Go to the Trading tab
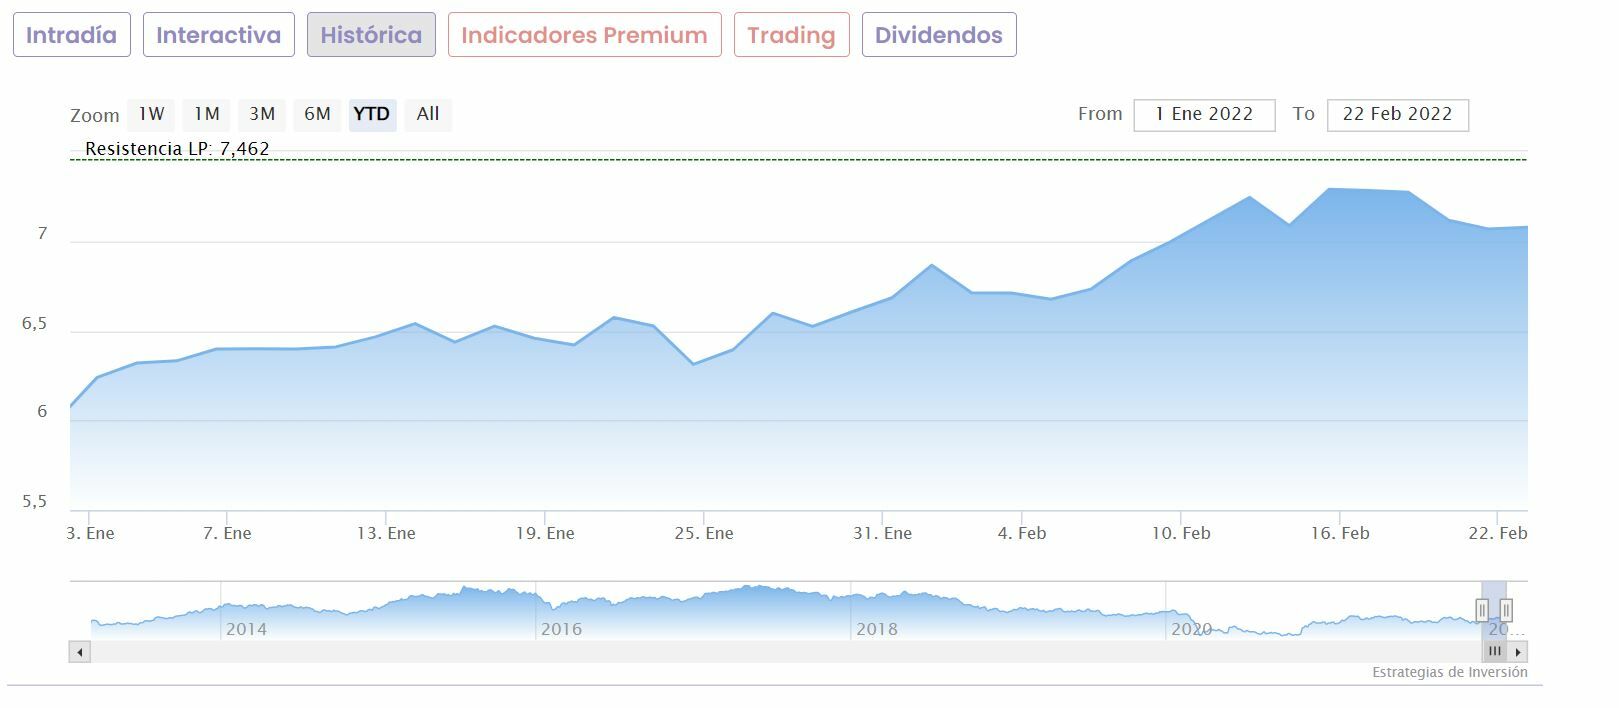 tap(791, 35)
